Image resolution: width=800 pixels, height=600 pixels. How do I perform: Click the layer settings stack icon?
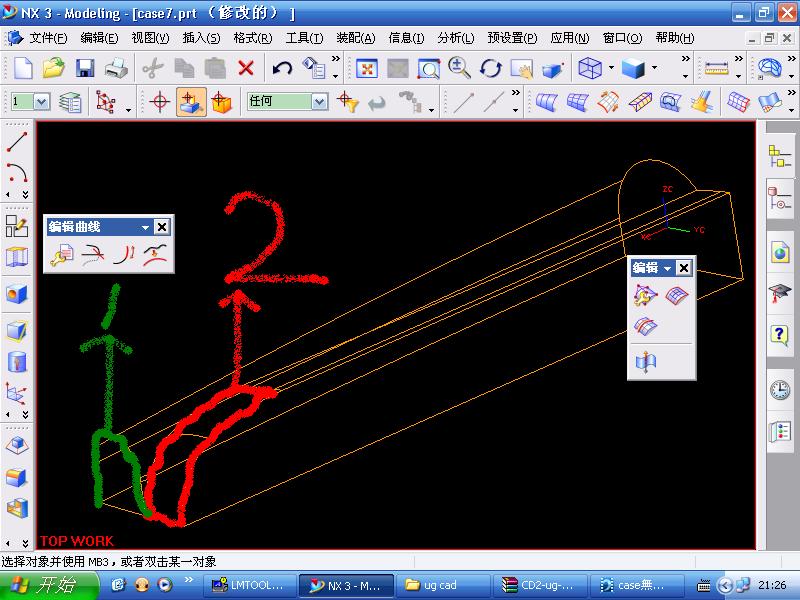[x=70, y=102]
